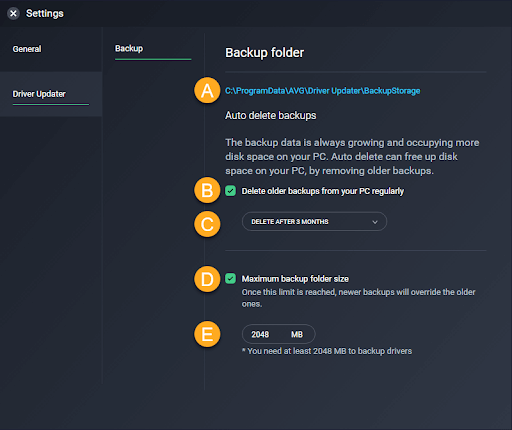Open the General settings section
The image size is (512, 430).
point(27,49)
